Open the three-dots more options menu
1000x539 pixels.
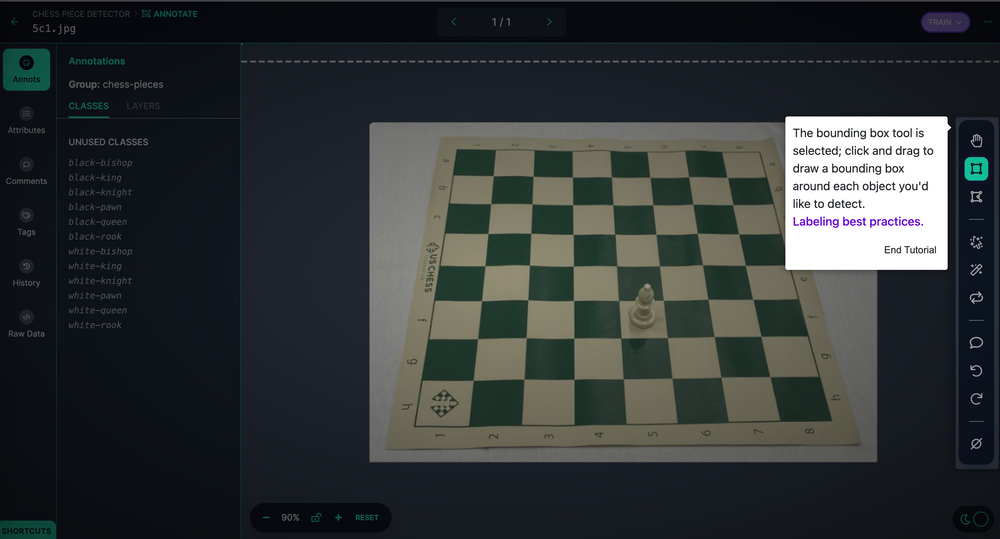pyautogui.click(x=983, y=22)
